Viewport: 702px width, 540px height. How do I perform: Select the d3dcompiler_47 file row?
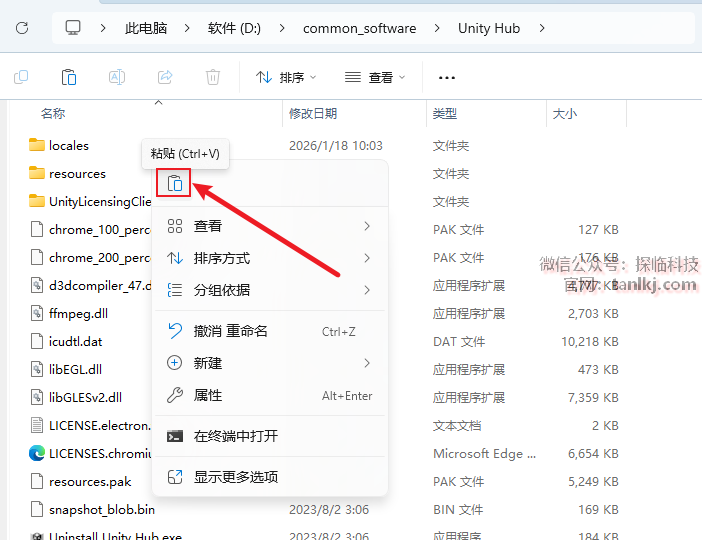100,285
